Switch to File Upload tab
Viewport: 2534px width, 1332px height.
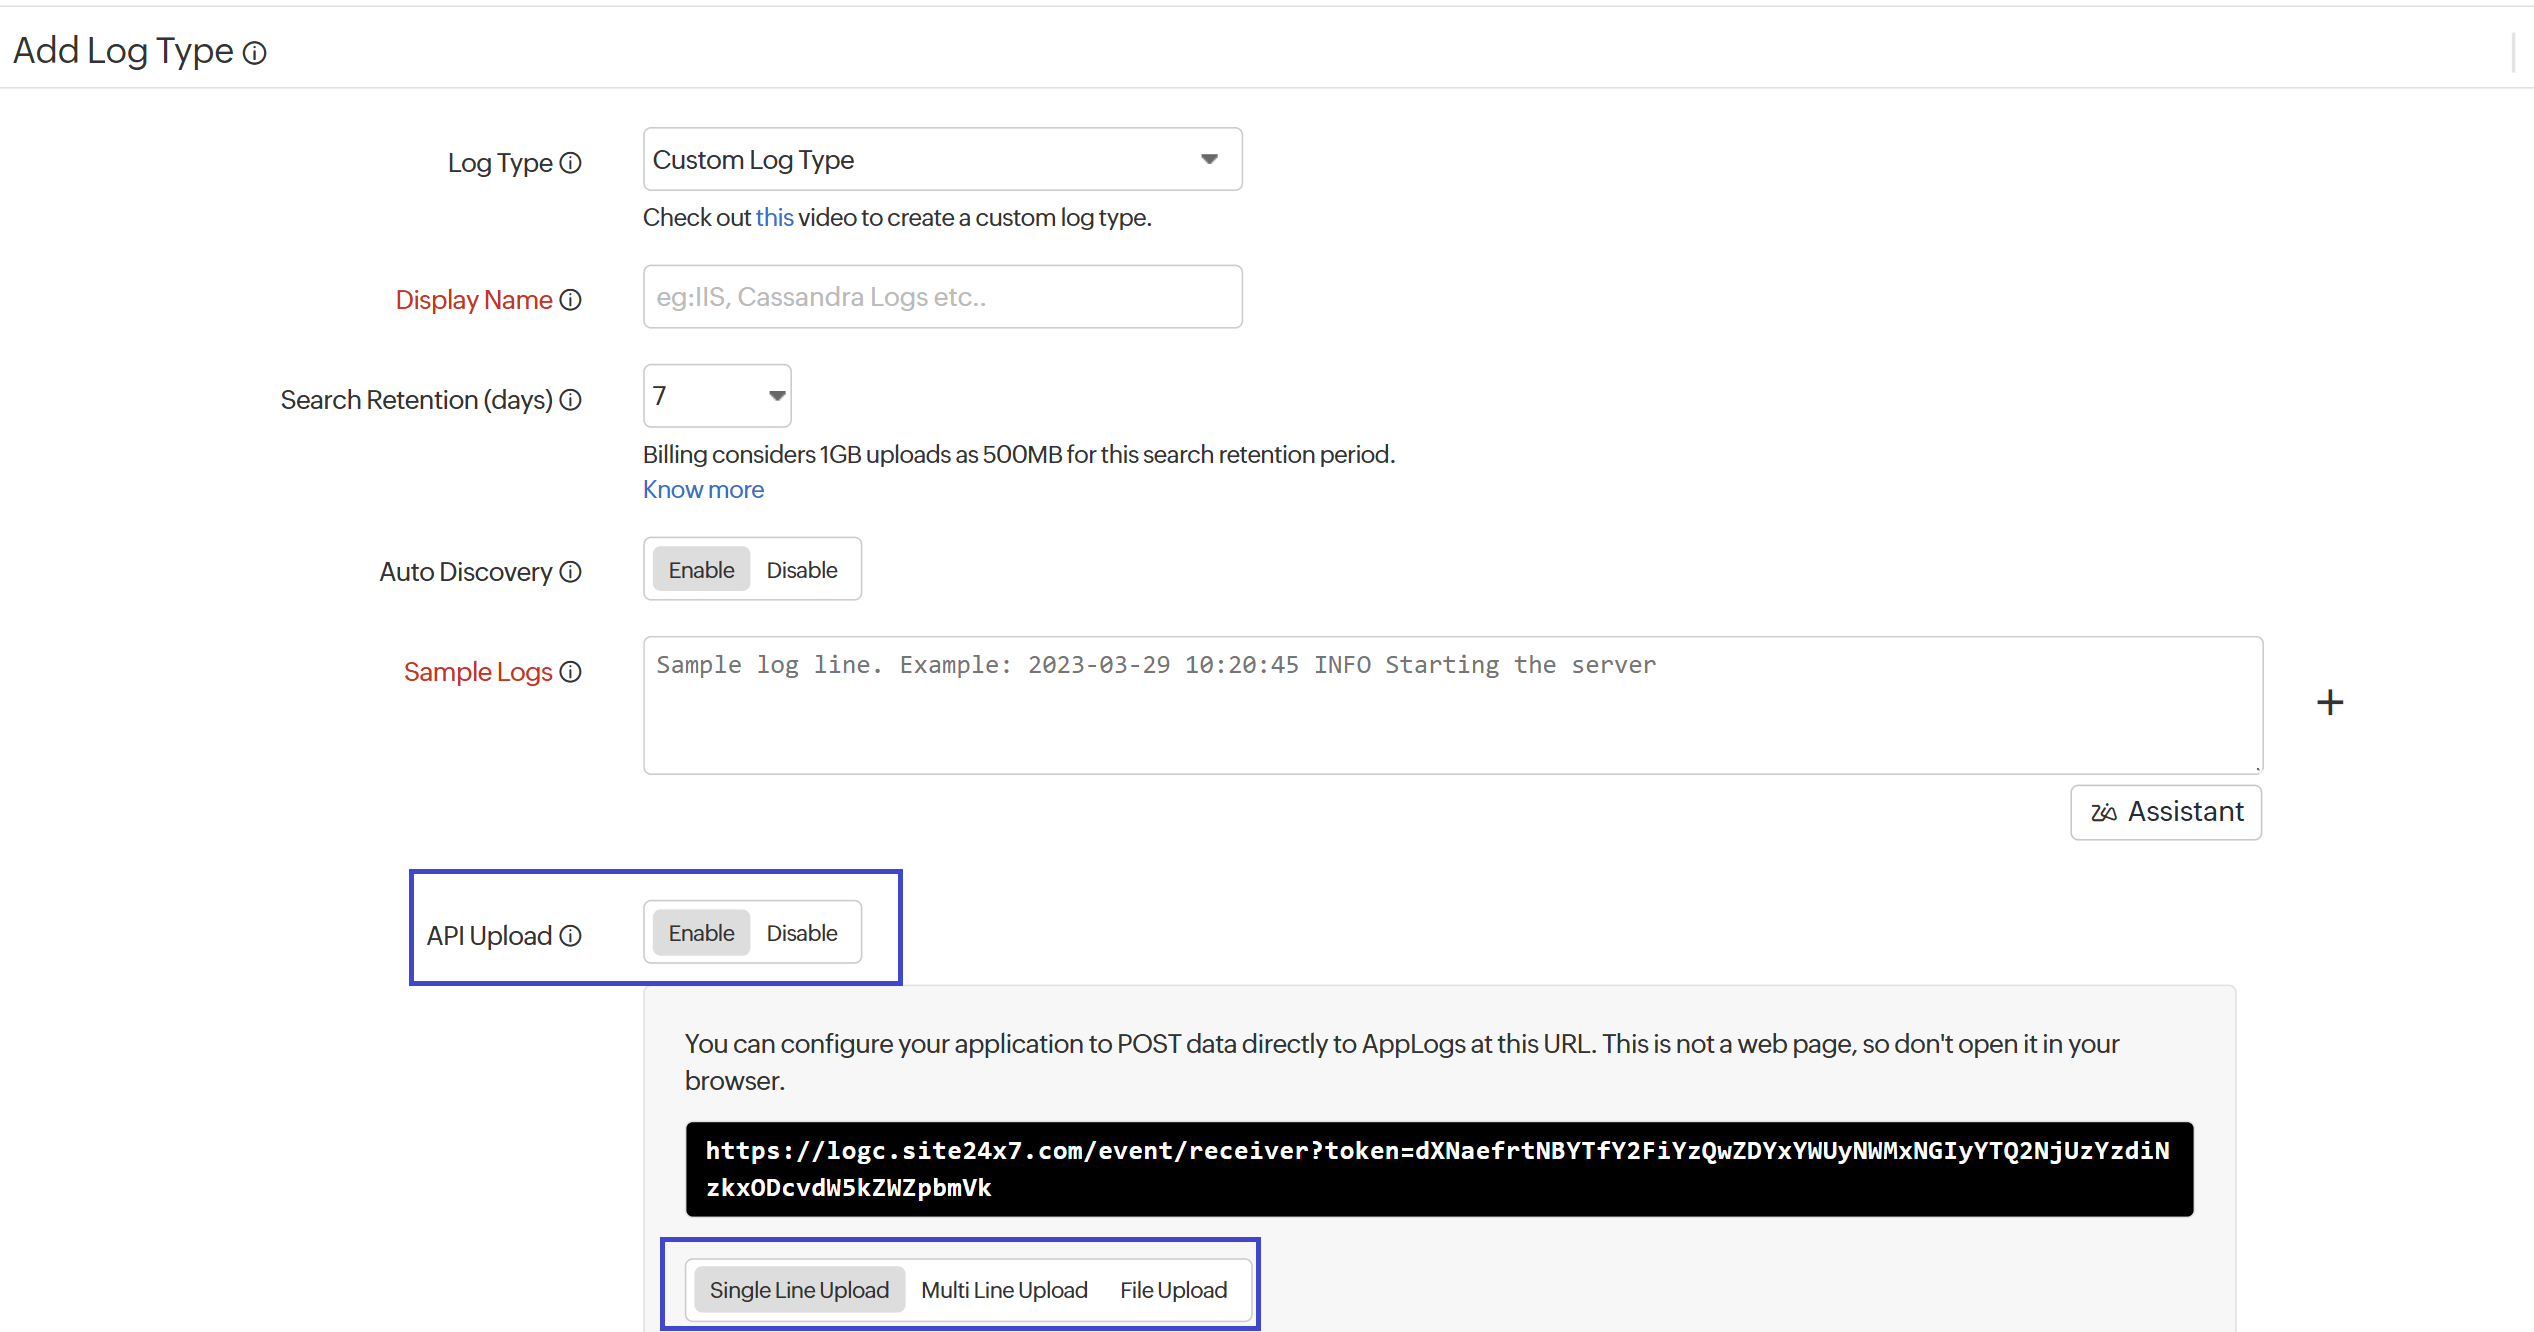[x=1173, y=1290]
